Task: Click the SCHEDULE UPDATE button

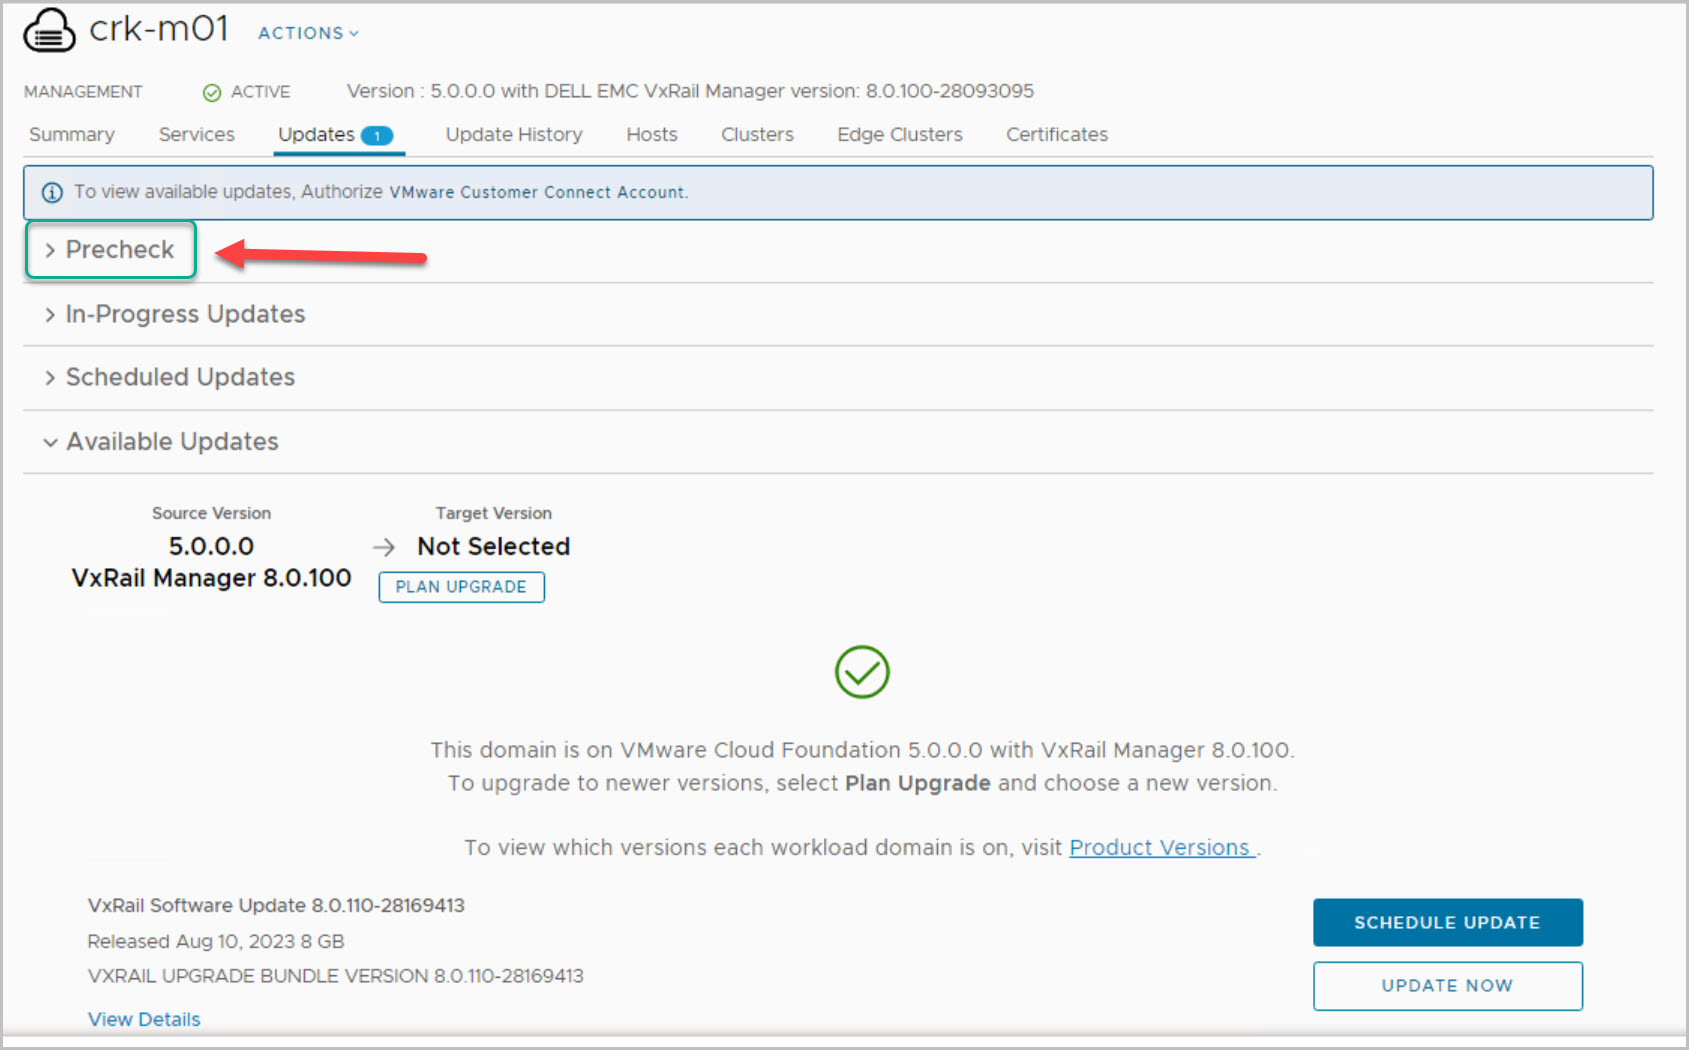Action: pyautogui.click(x=1447, y=922)
